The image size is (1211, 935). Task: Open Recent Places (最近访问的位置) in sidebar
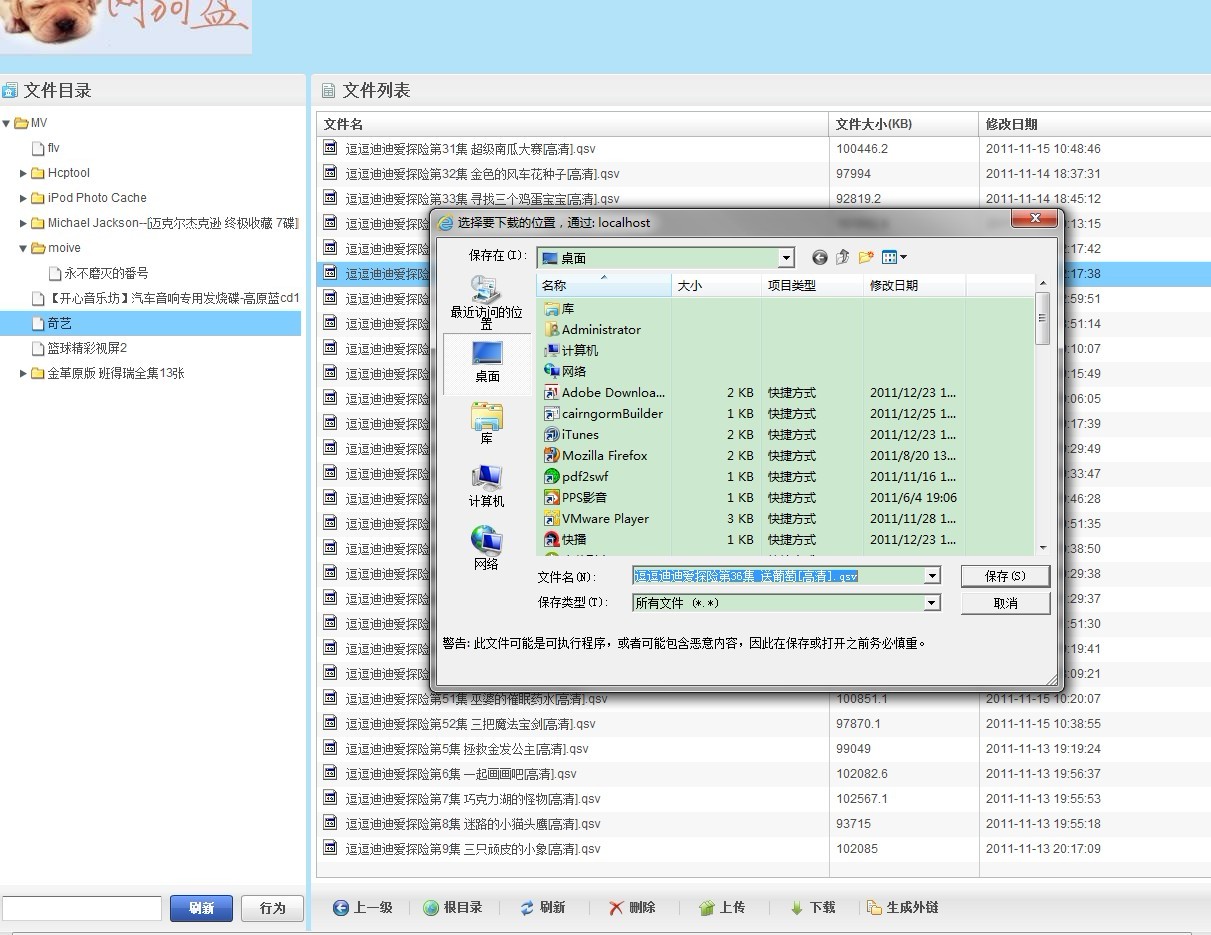point(486,302)
